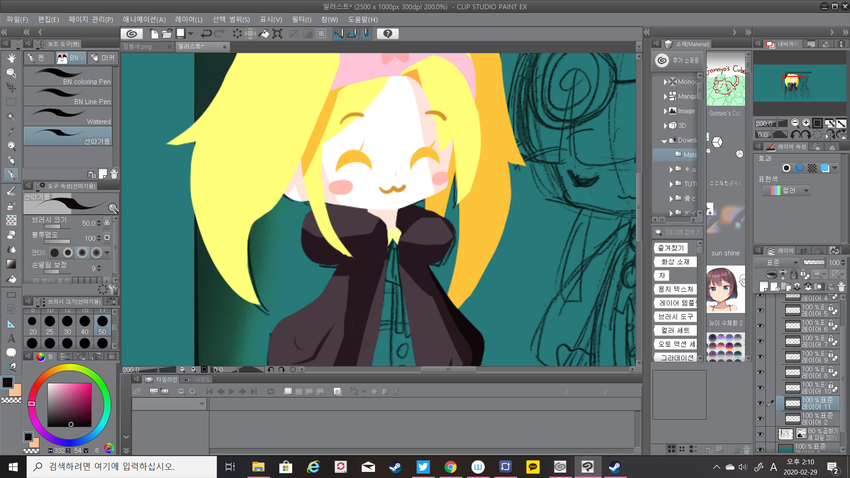Delete sub tool with trash icon
Image resolution: width=850 pixels, height=478 pixels.
[x=114, y=174]
